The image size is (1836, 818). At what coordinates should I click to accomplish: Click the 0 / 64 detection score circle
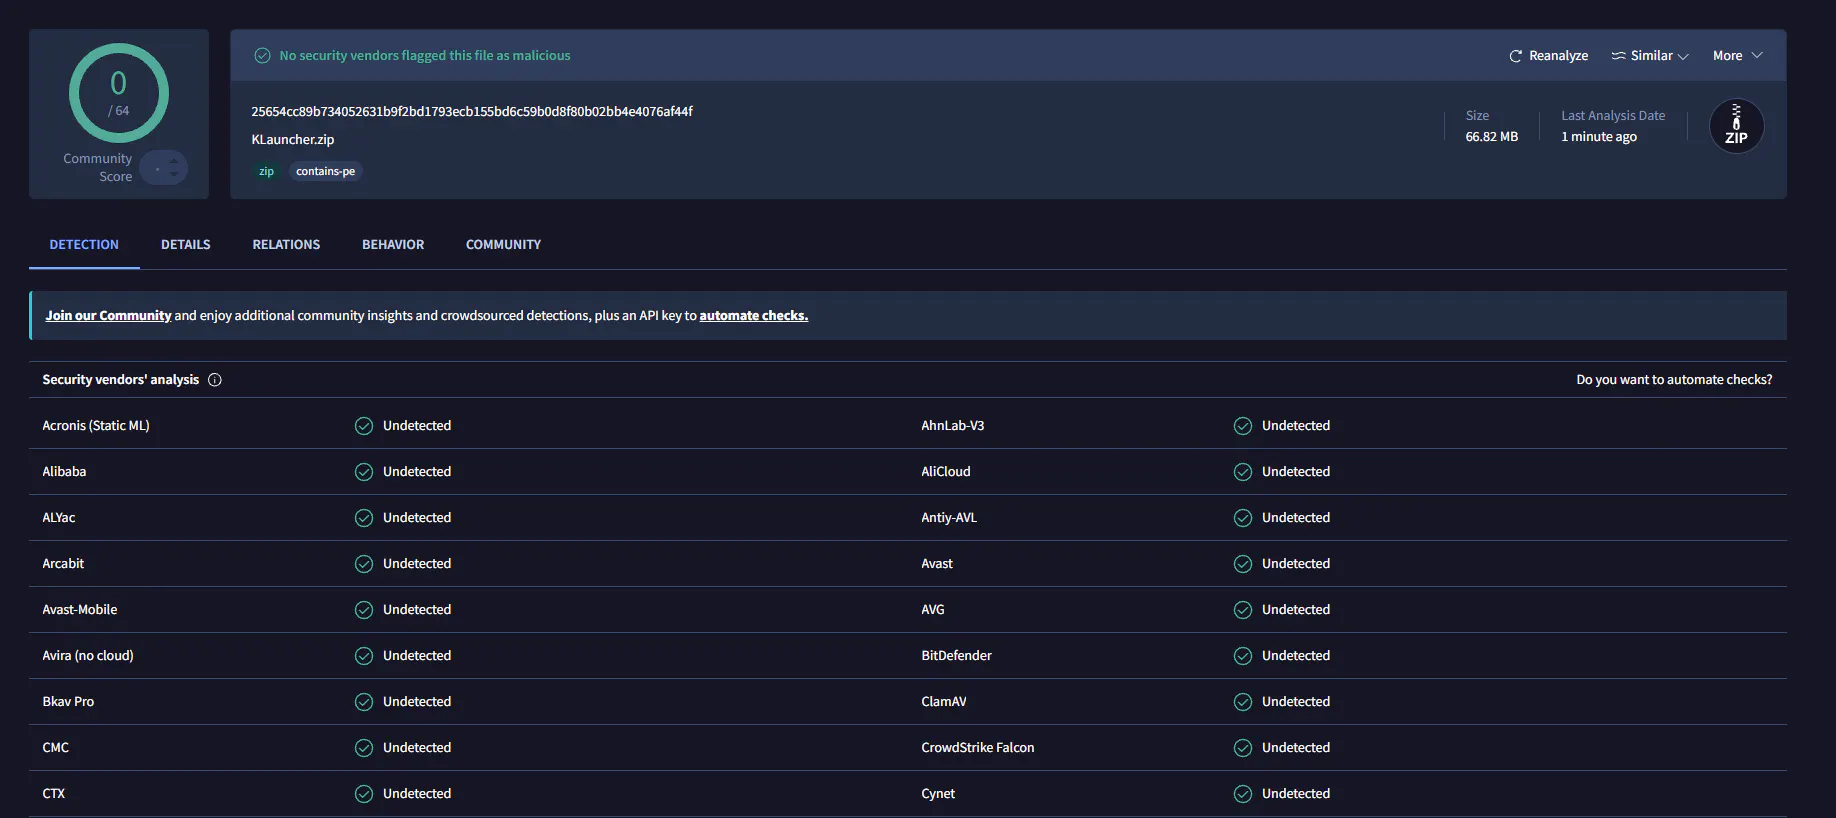coord(119,93)
